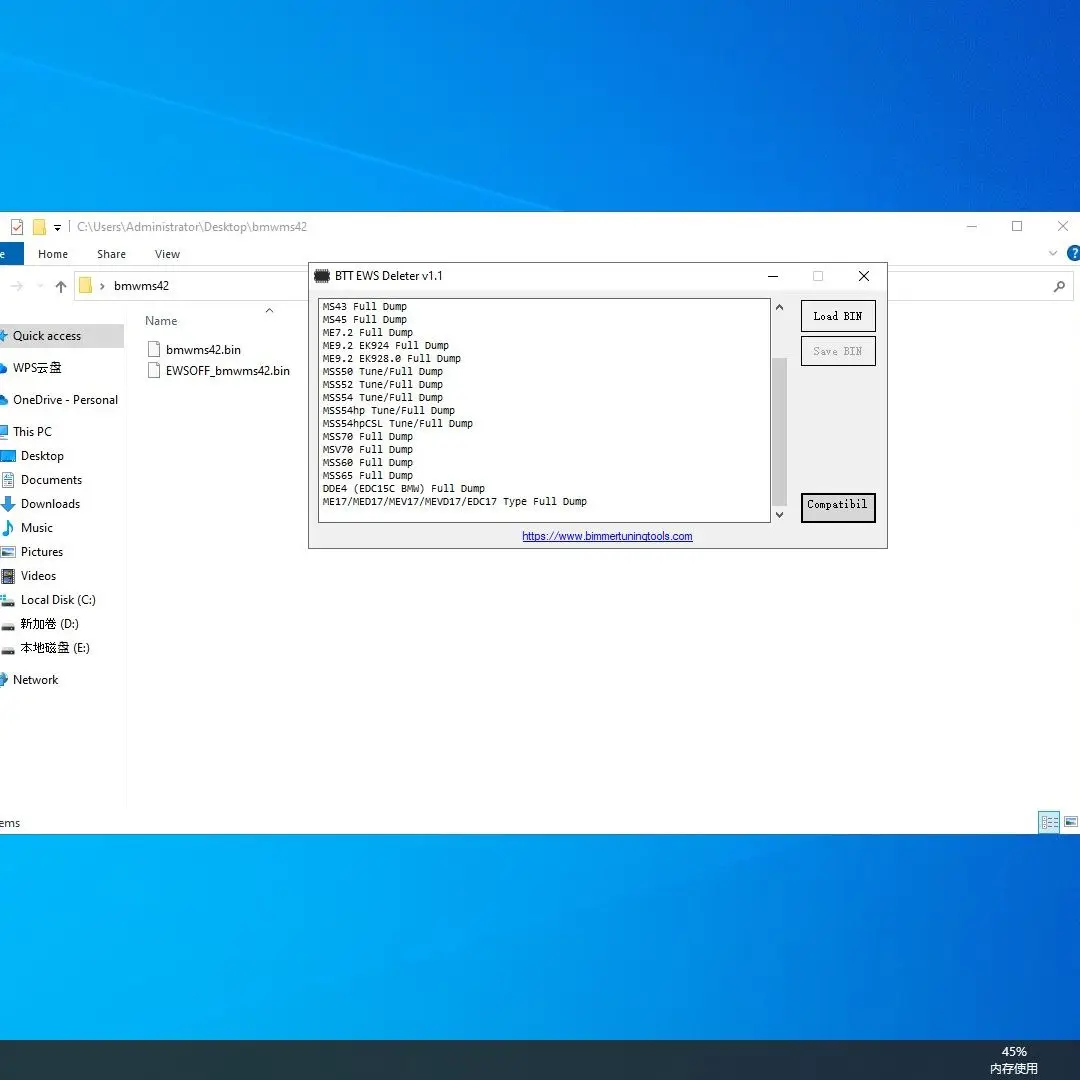Click the scrollbar thumb of the ECU list

tap(780, 431)
